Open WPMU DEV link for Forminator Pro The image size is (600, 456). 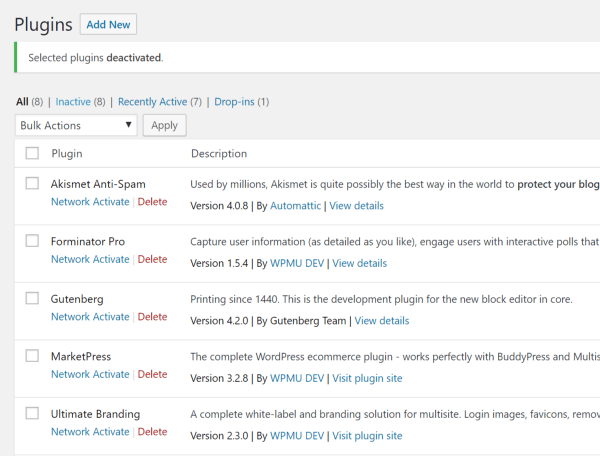[x=297, y=263]
